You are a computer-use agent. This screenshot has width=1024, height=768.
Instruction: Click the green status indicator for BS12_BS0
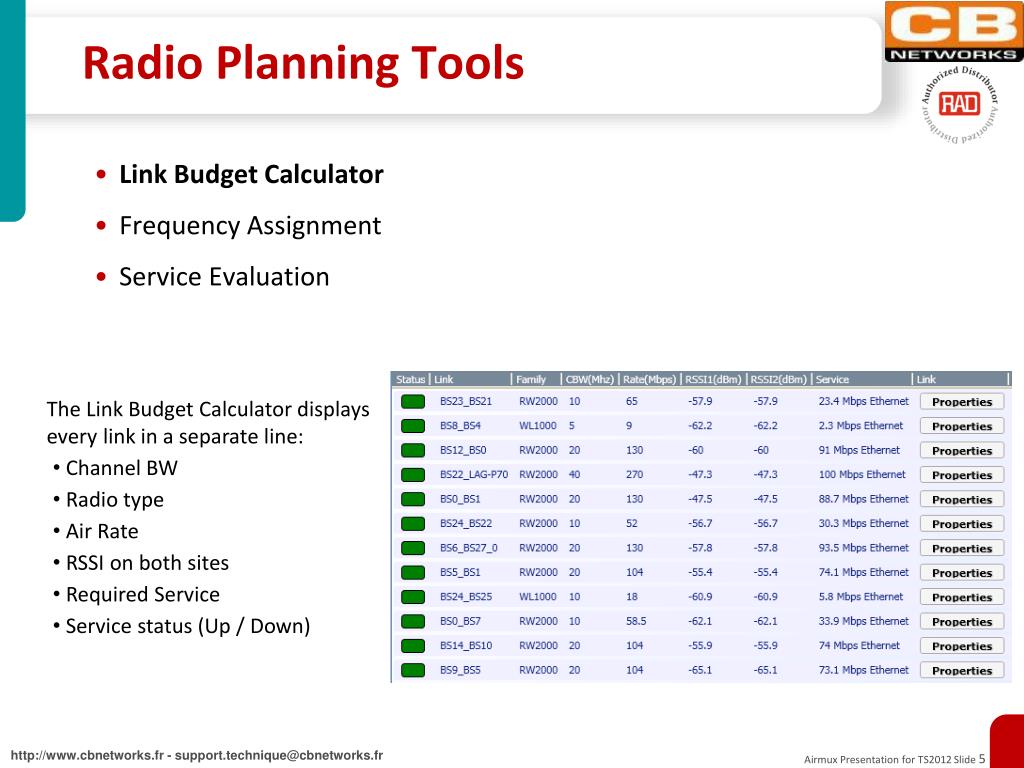pyautogui.click(x=413, y=451)
